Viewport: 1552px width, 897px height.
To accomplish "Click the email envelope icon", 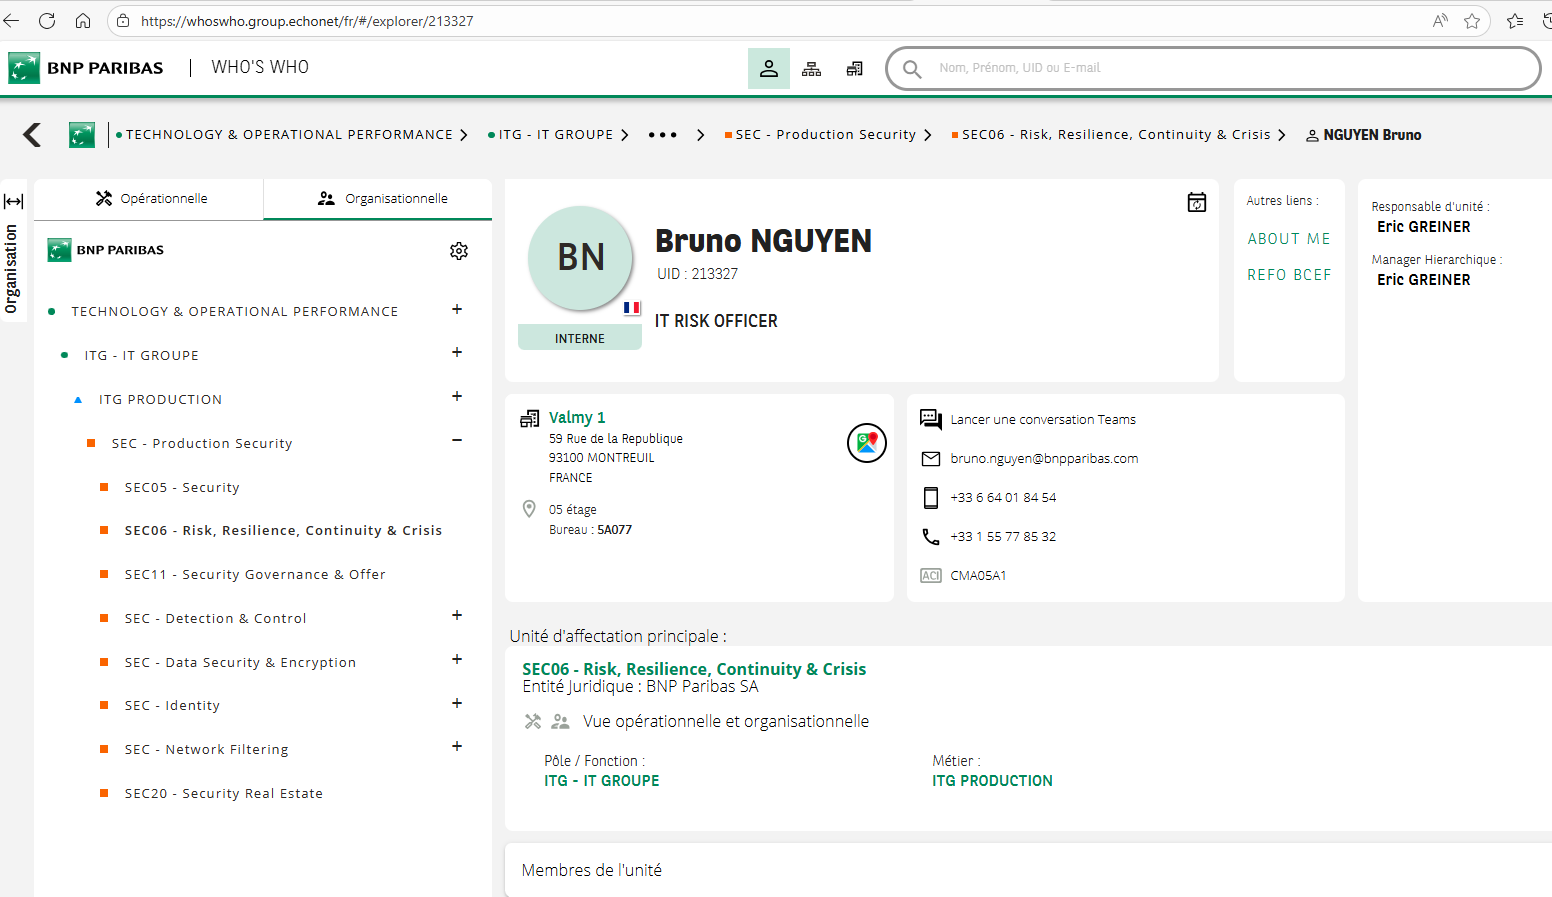I will click(931, 459).
